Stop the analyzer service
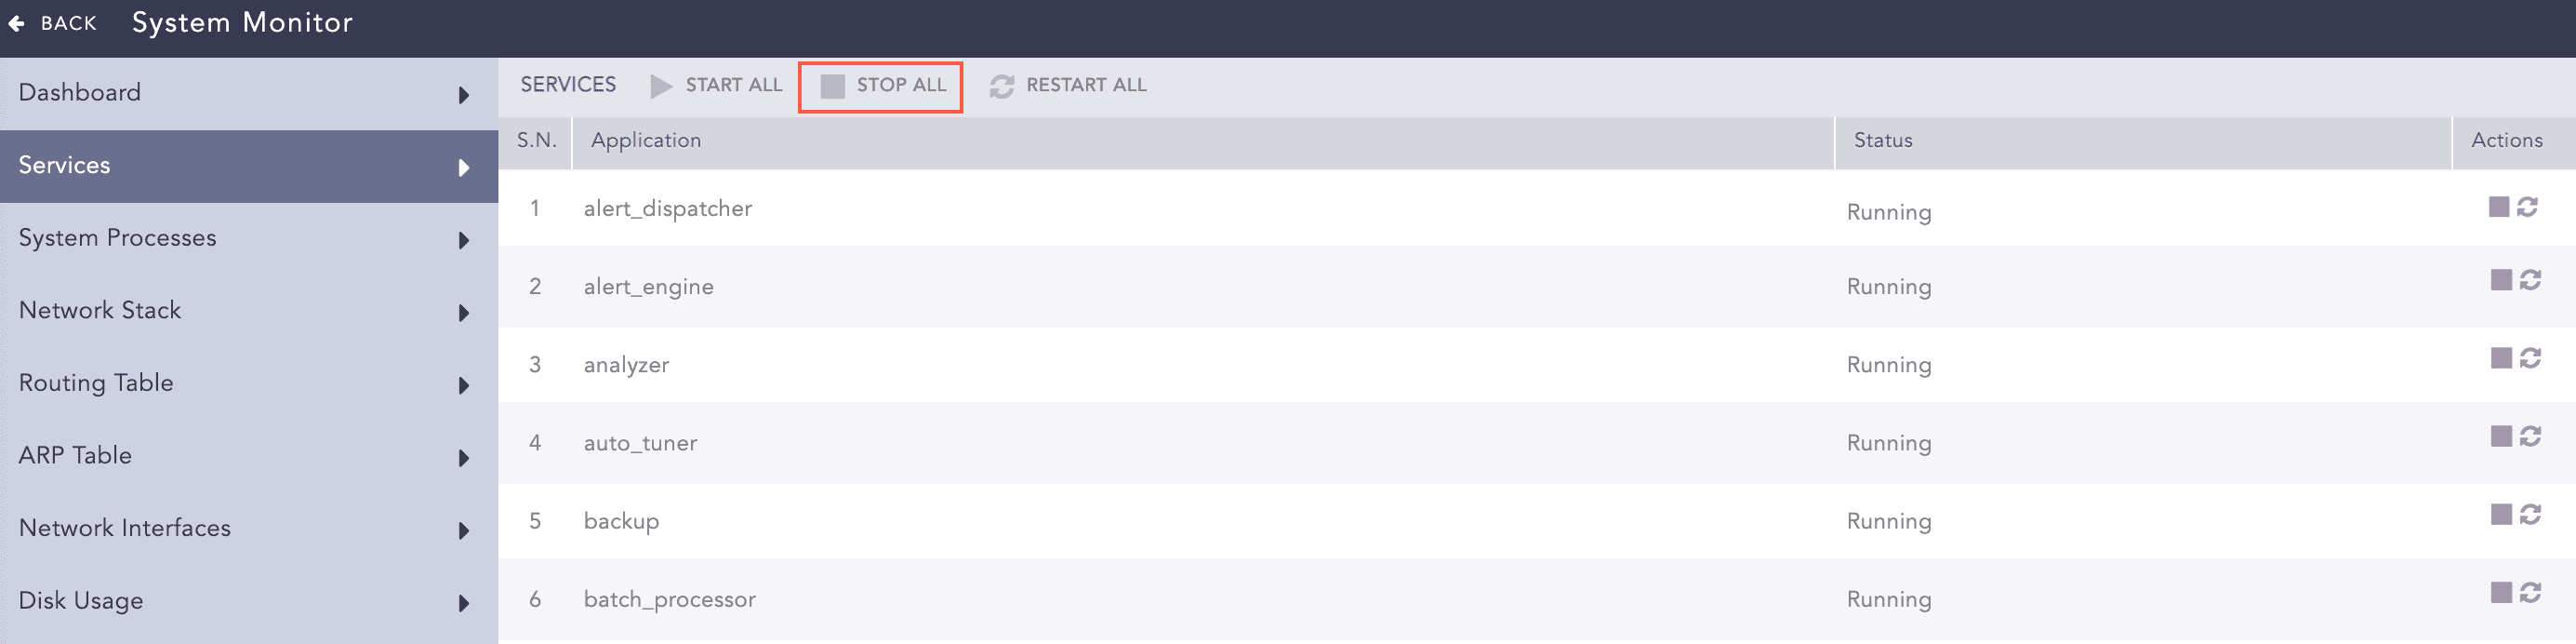2576x644 pixels. tap(2501, 358)
